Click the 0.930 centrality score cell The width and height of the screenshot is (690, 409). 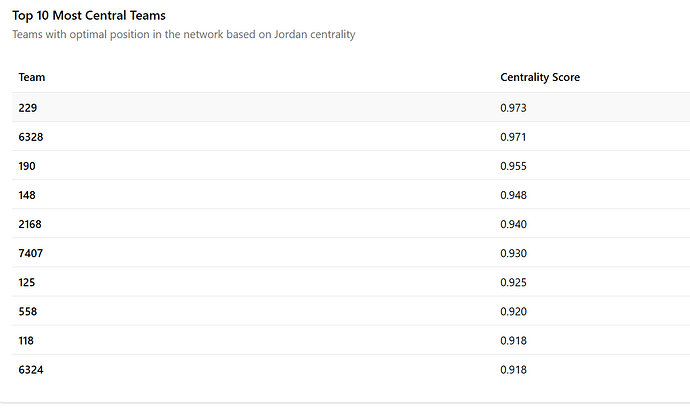coord(513,253)
